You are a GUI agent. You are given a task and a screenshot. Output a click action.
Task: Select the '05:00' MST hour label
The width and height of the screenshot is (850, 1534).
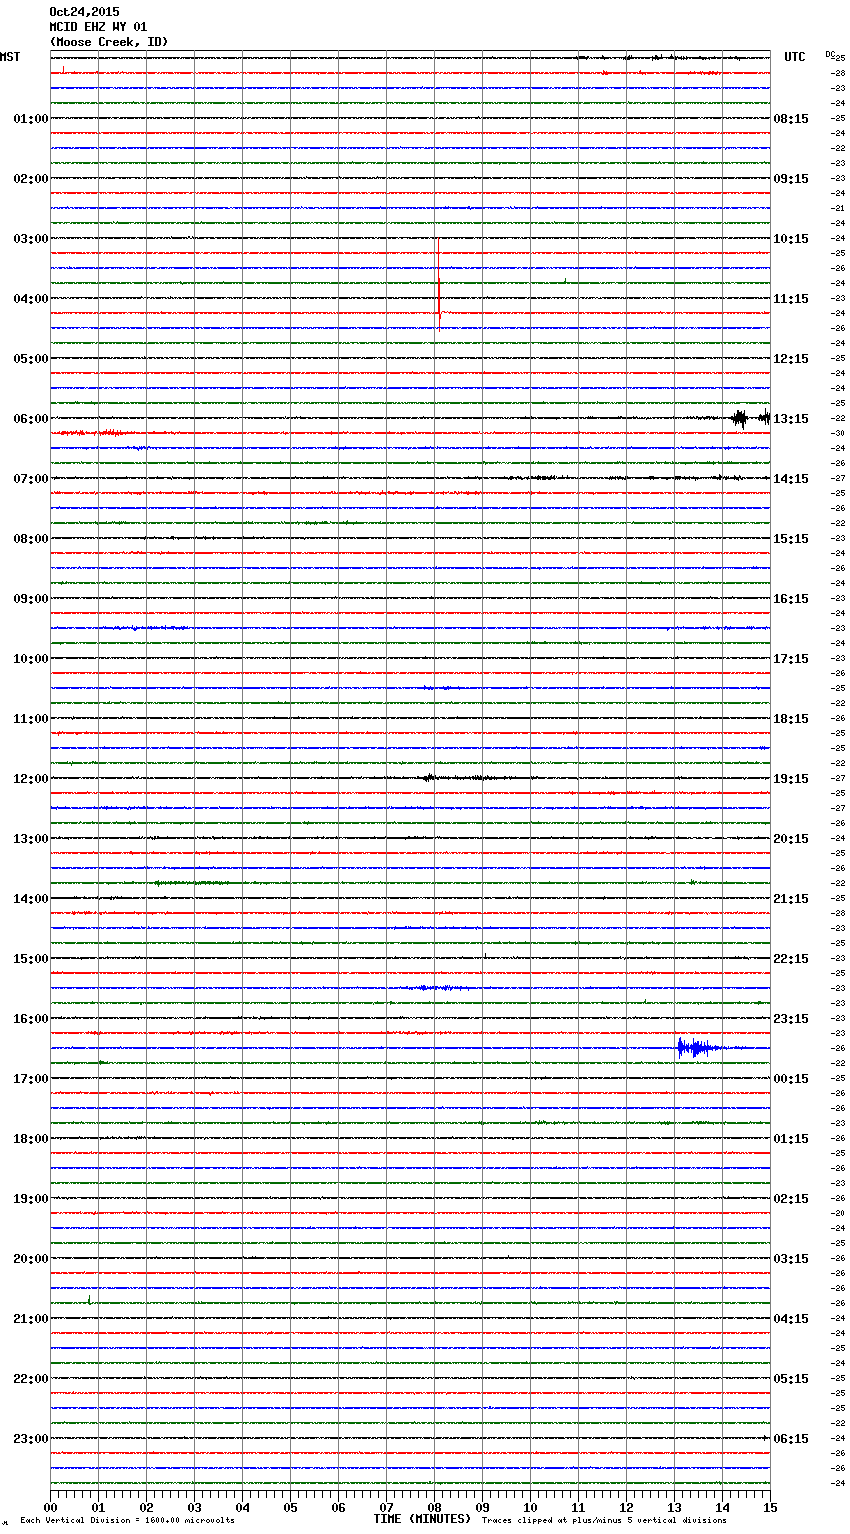click(31, 359)
